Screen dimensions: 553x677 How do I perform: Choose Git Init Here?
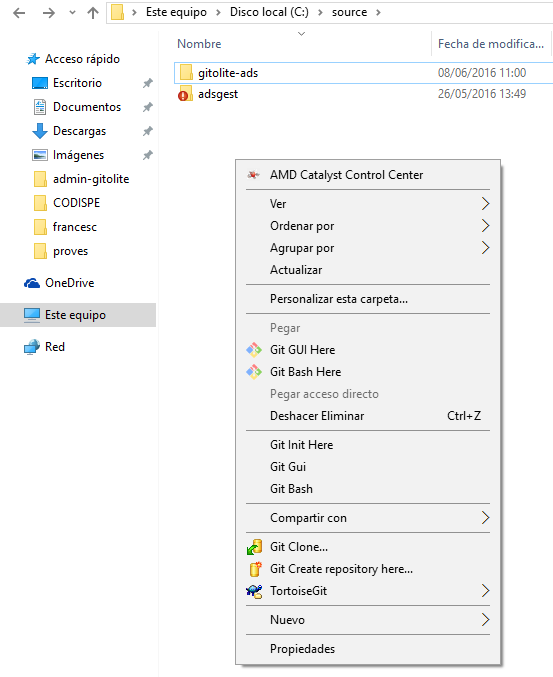(x=368, y=445)
